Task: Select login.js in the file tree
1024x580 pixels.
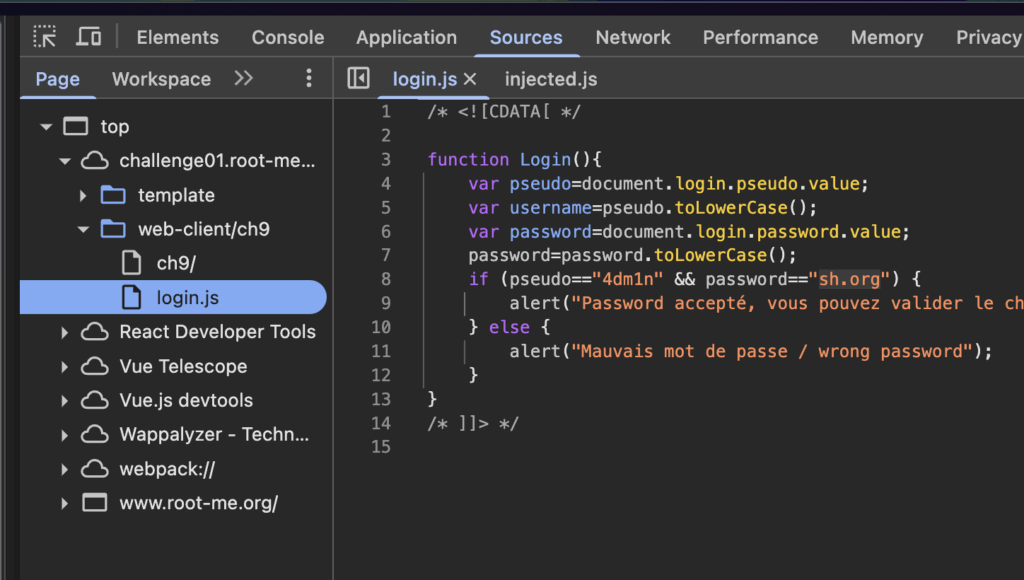Action: coord(187,297)
